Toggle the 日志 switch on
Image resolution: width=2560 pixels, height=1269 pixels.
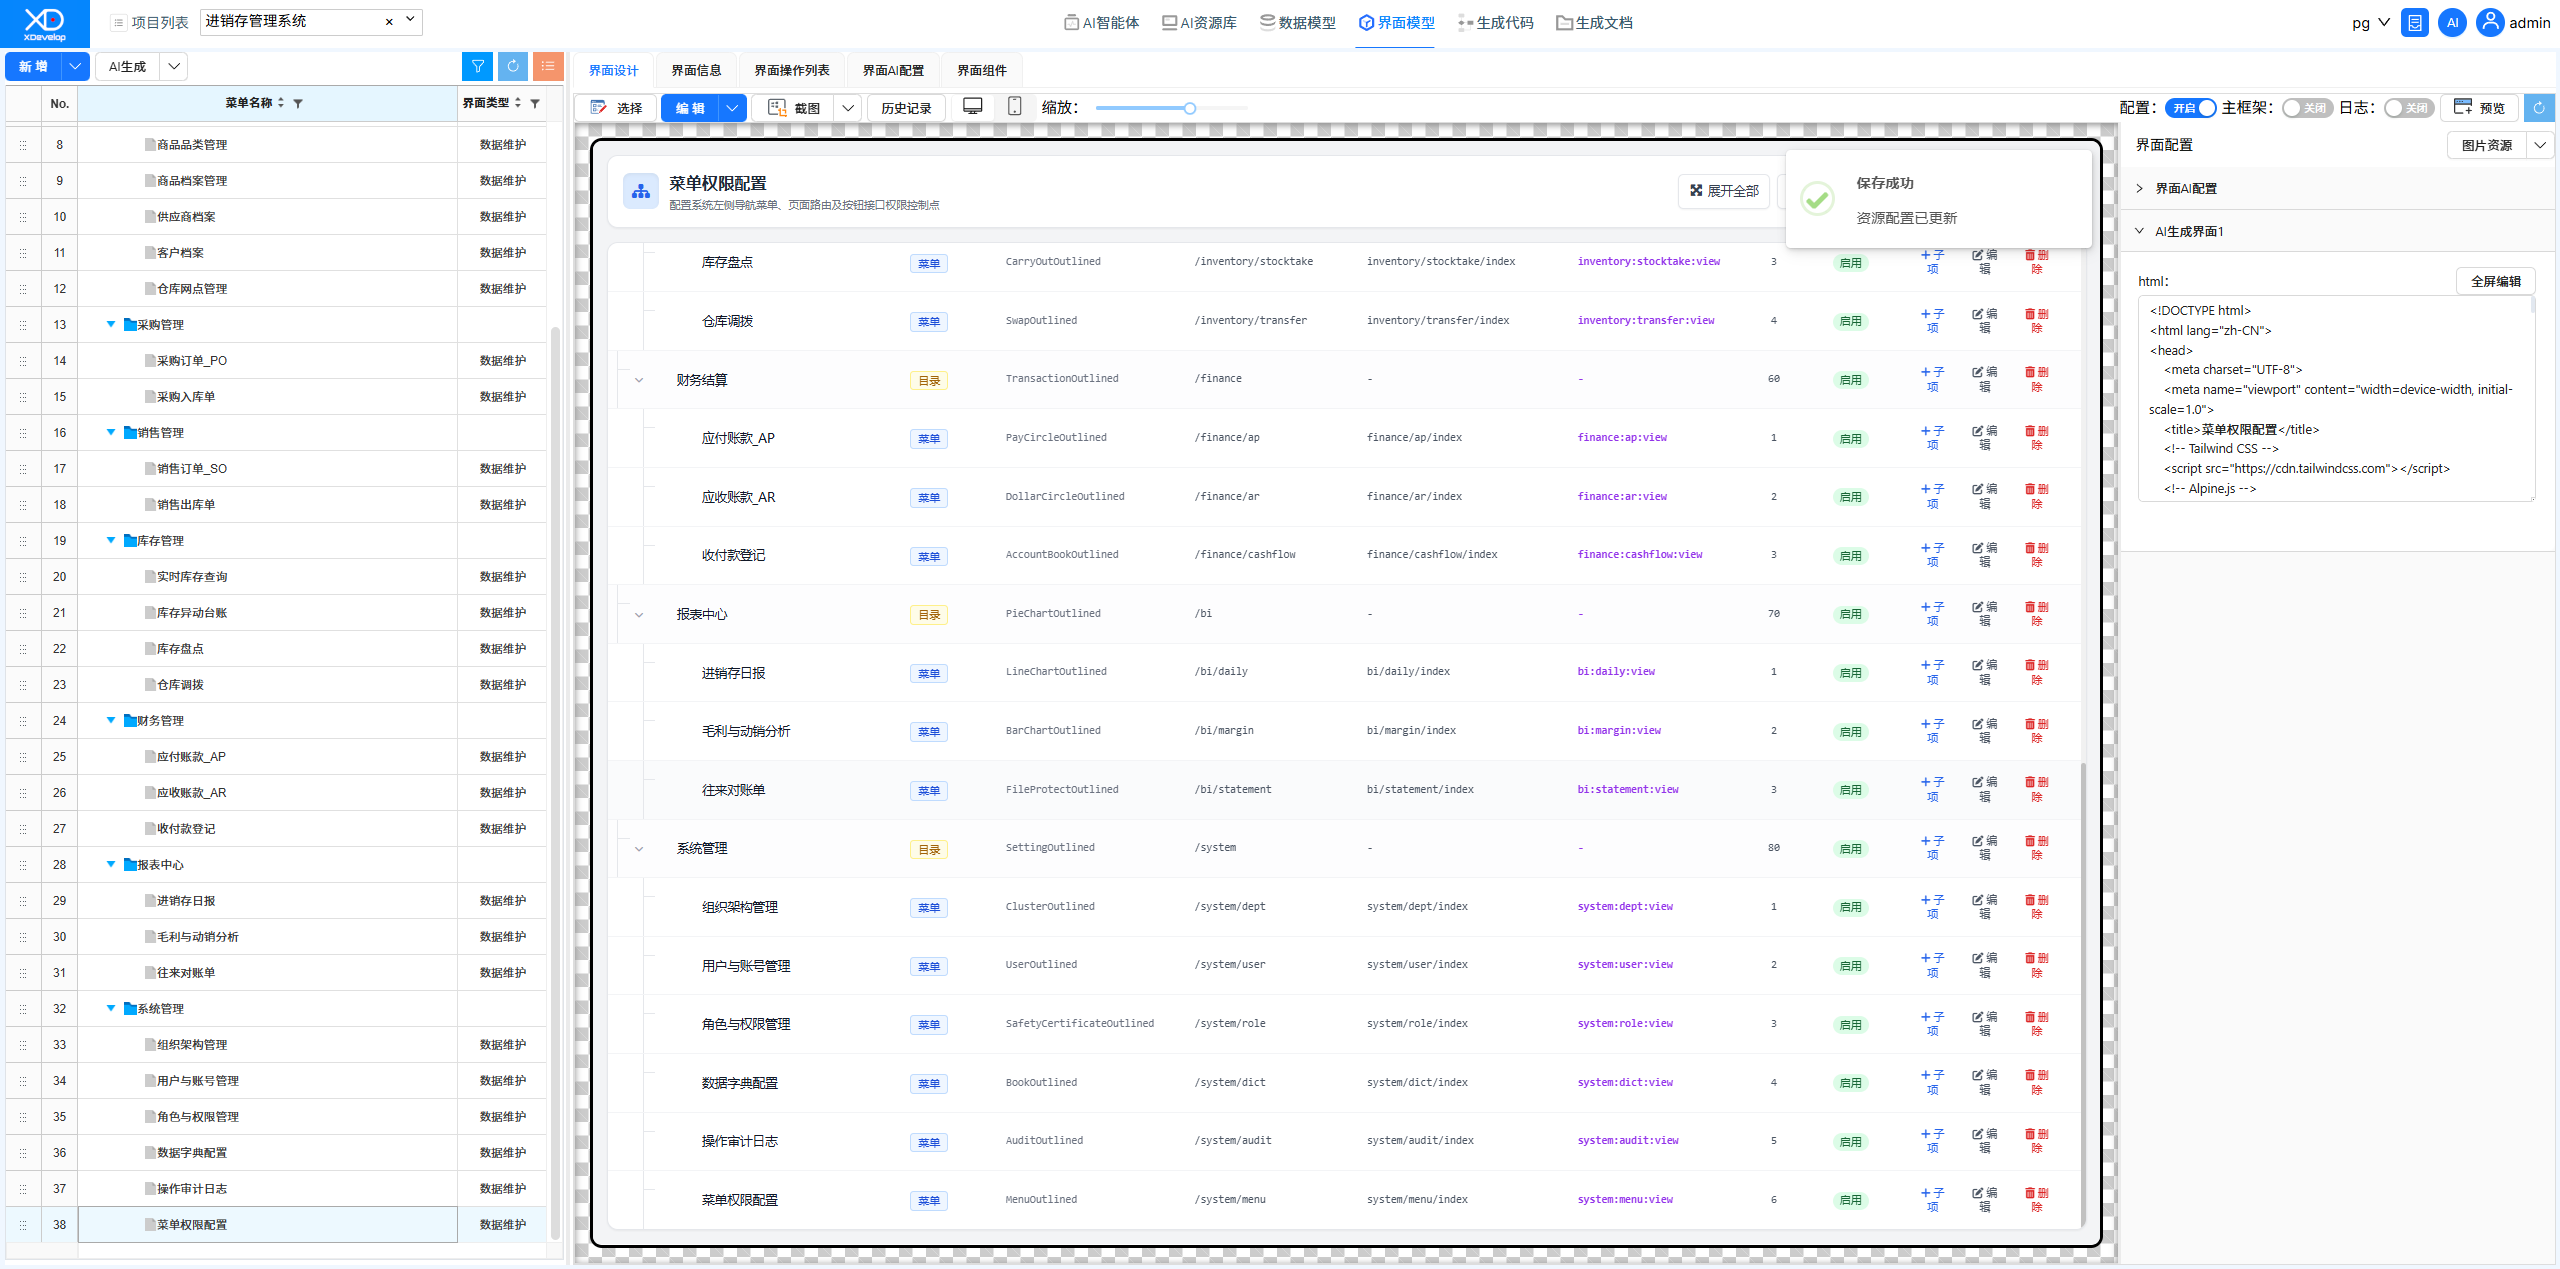[x=2409, y=108]
